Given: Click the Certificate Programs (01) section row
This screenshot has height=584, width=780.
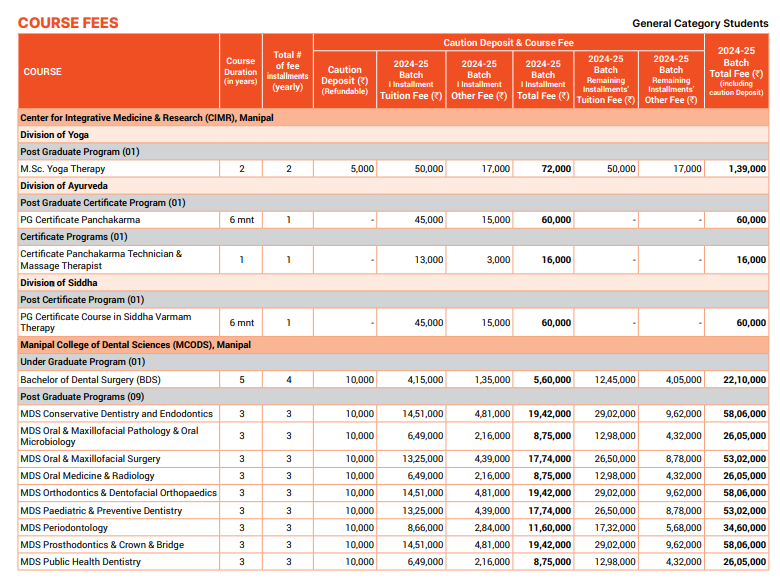Looking at the screenshot, I should (393, 237).
